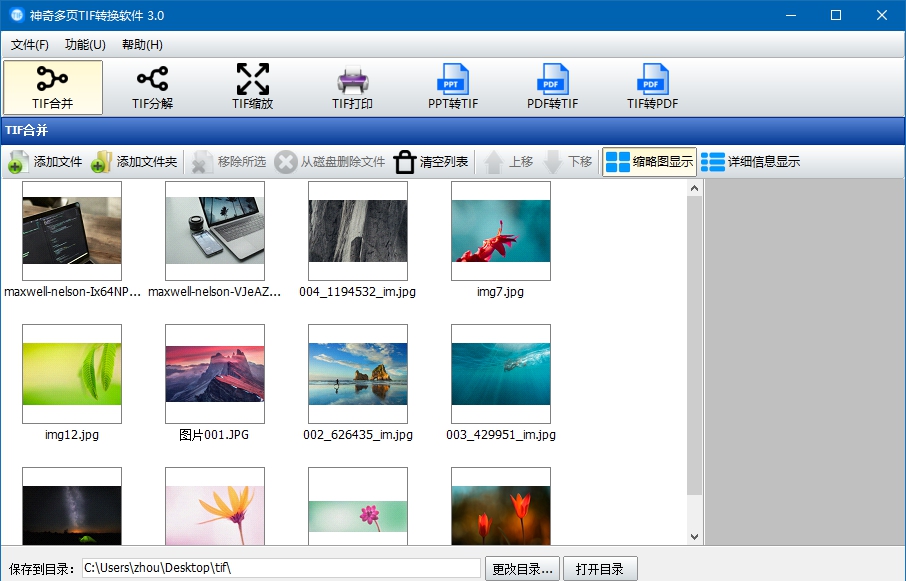
Task: Select the TIF合并 tool
Action: [x=53, y=87]
